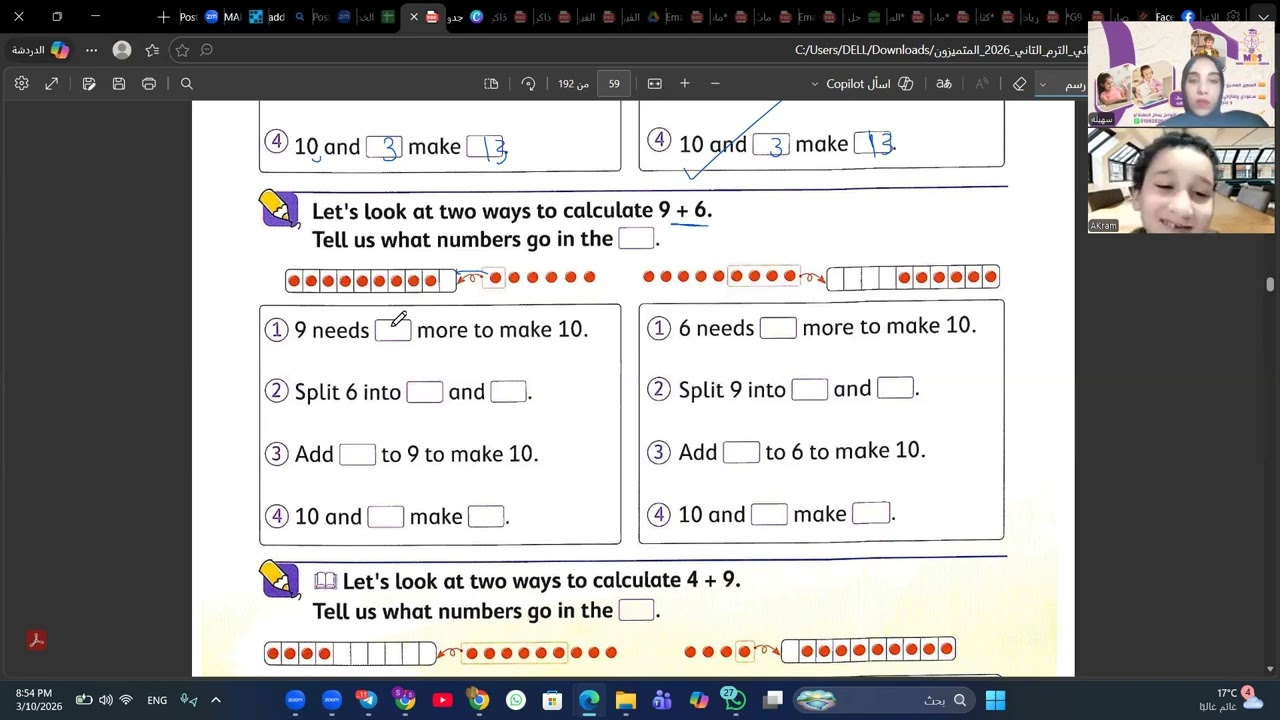
Task: Click the teacher video thumbnail
Action: (x=1182, y=72)
